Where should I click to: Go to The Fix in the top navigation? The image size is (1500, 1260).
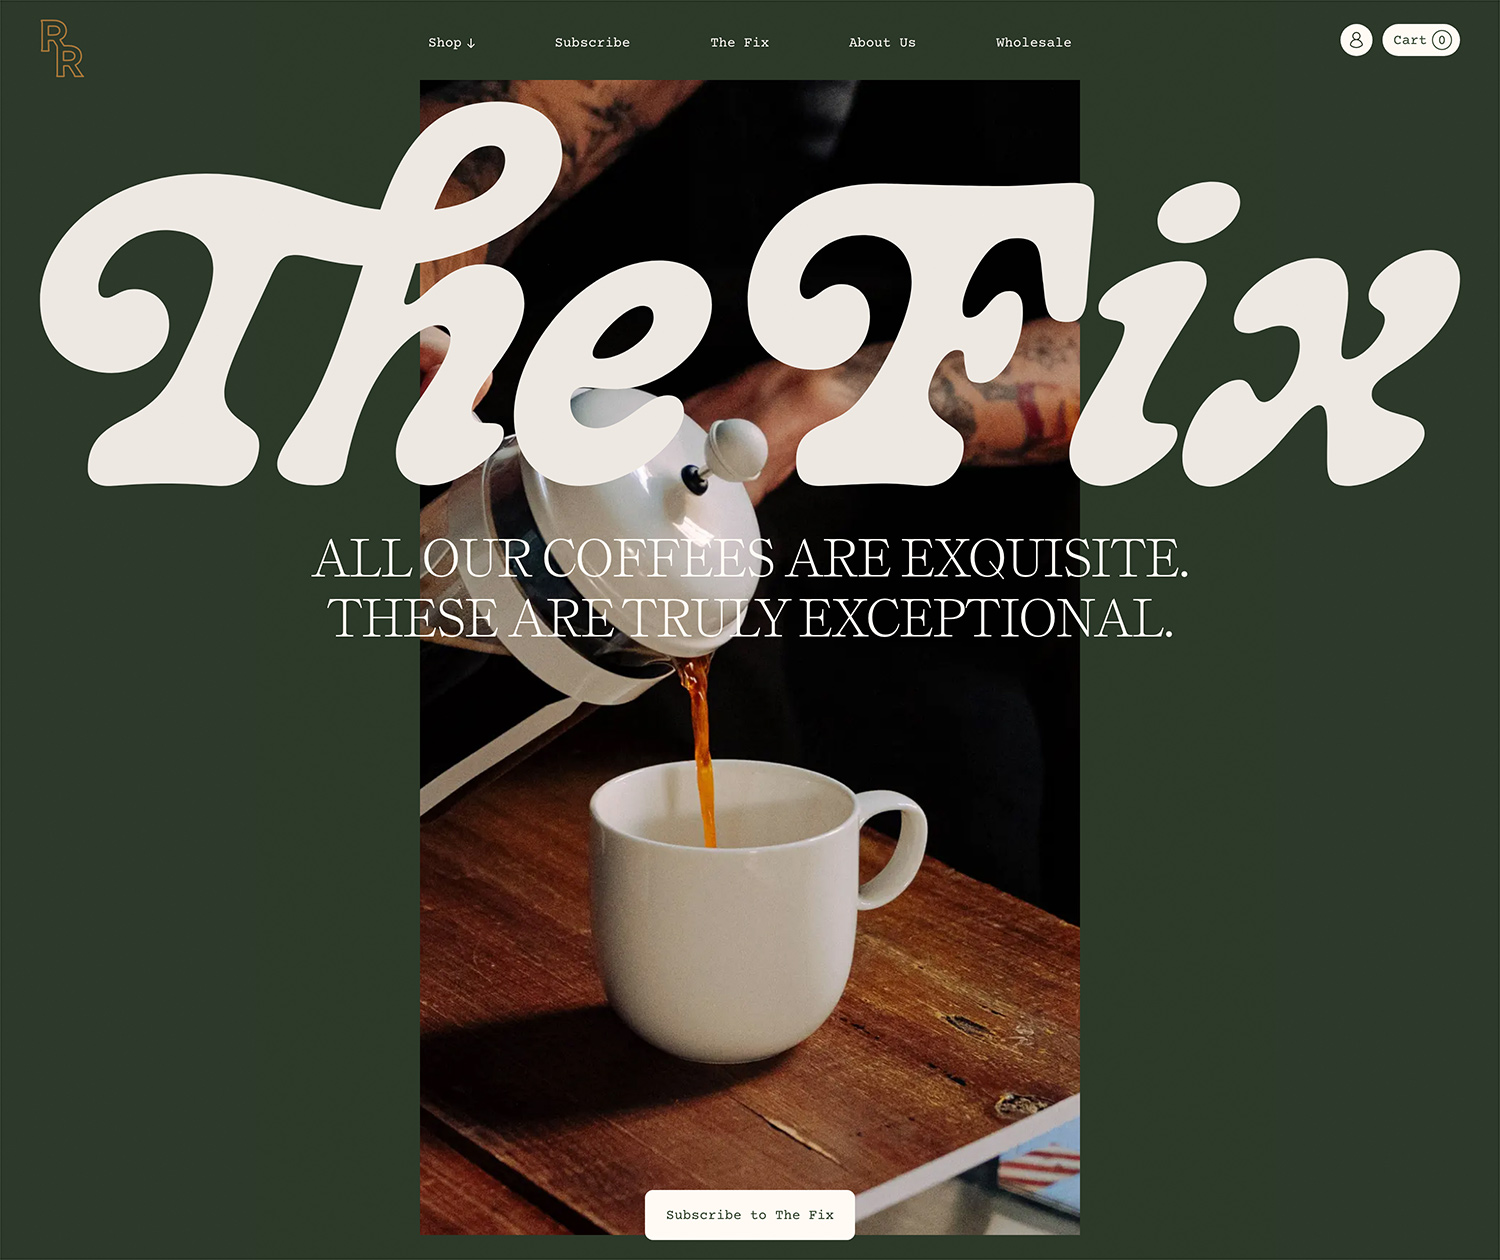tap(740, 42)
